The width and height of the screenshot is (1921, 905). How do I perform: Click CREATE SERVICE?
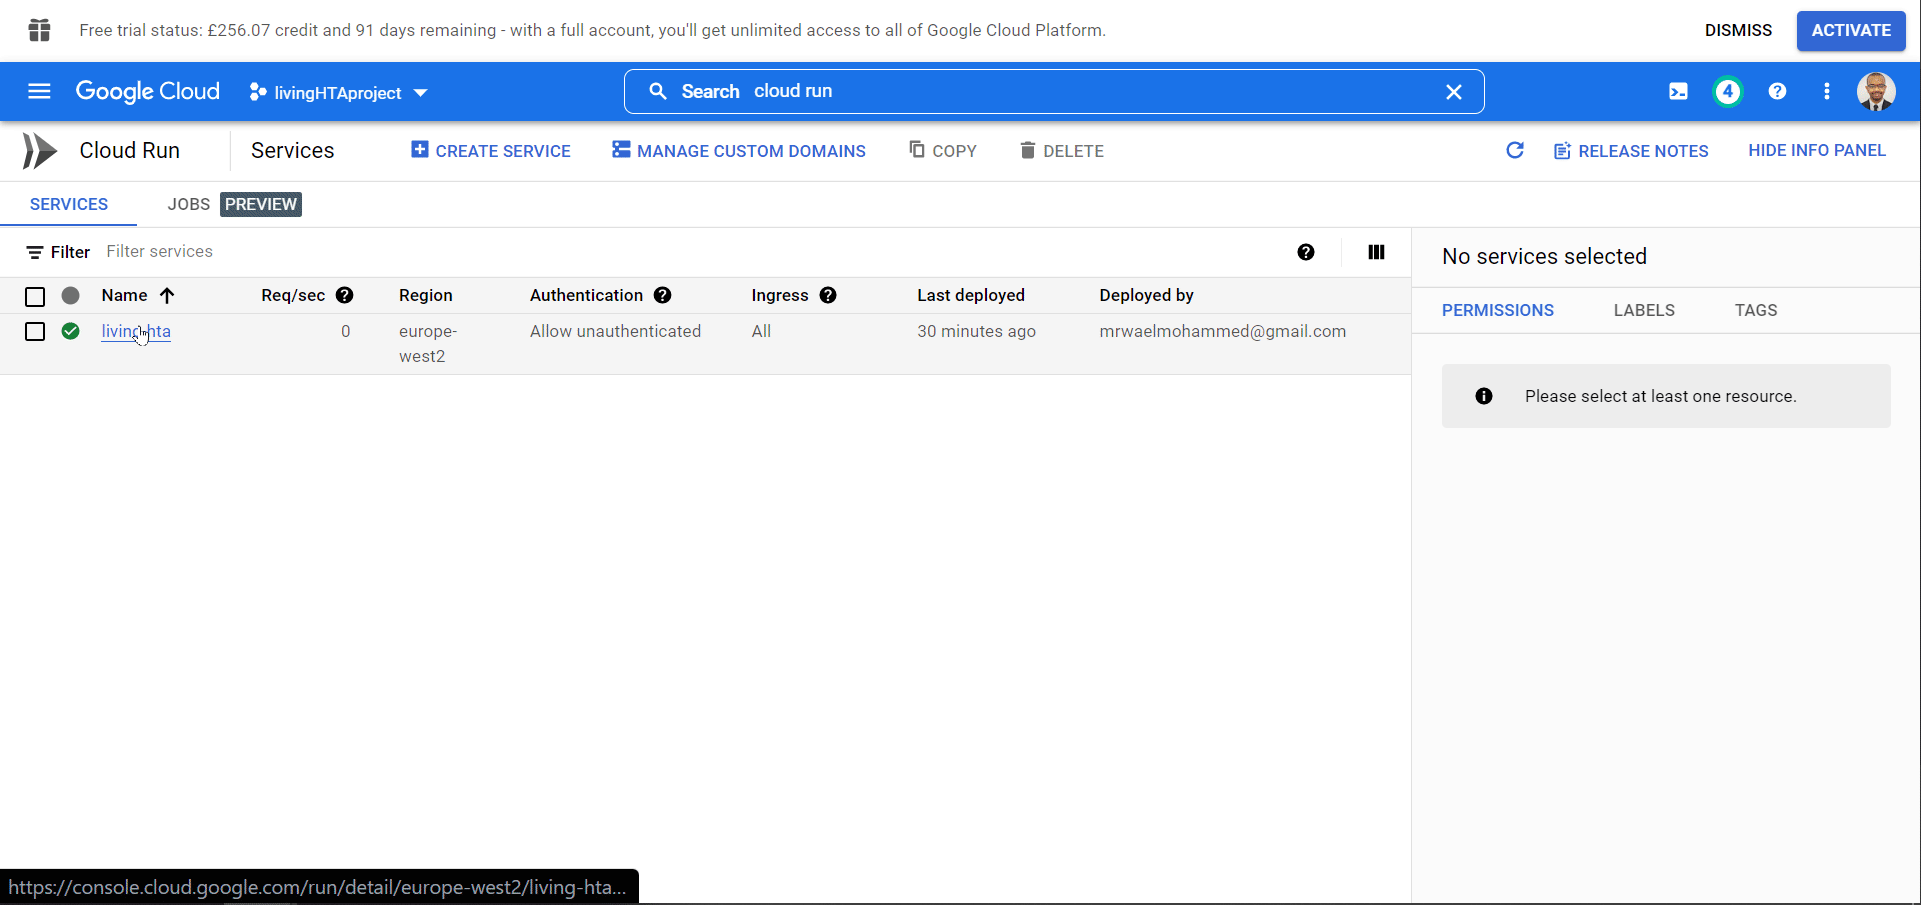click(x=490, y=150)
